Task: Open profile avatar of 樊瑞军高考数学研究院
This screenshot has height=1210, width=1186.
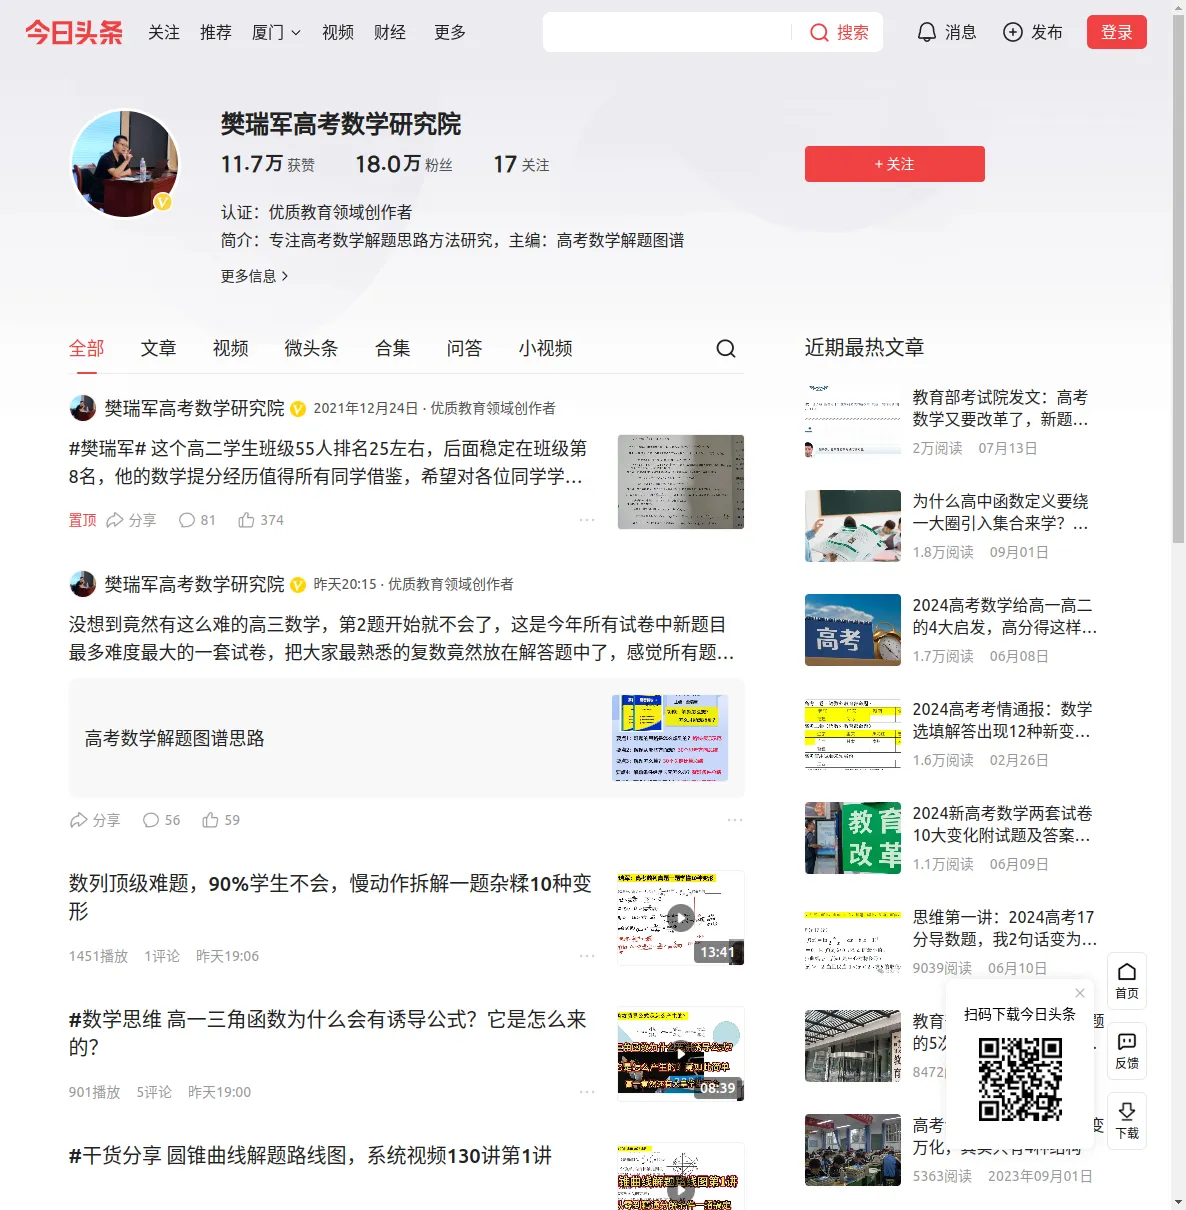Action: (x=125, y=163)
